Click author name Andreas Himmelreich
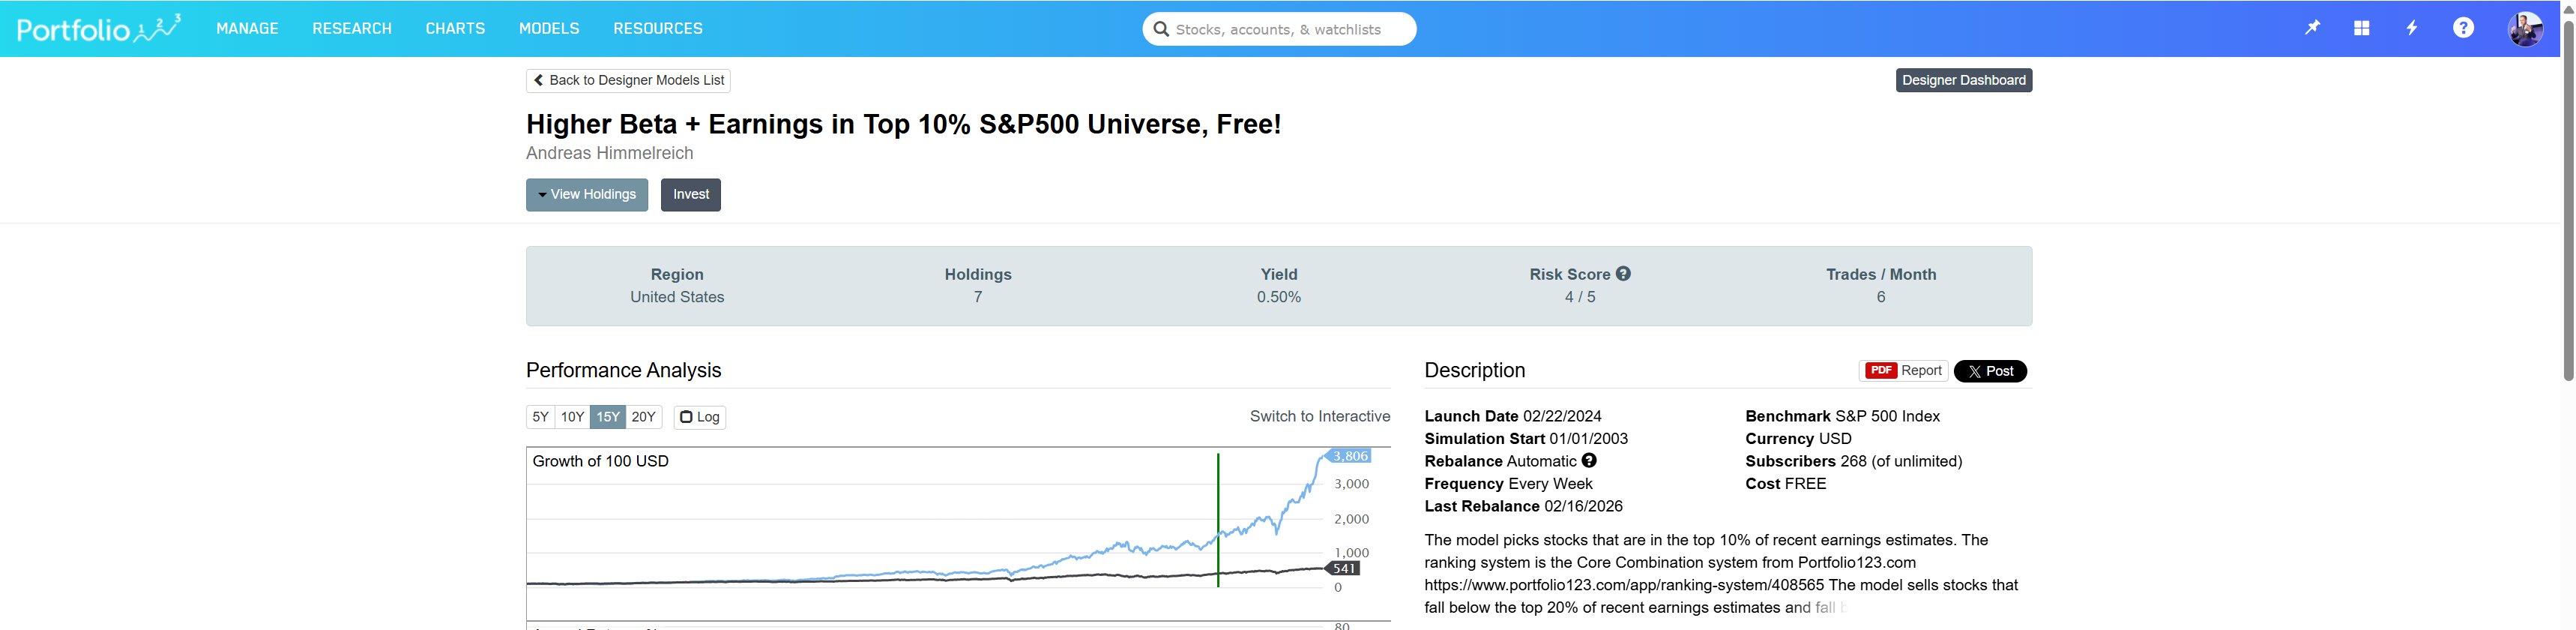This screenshot has height=630, width=2576. (609, 153)
